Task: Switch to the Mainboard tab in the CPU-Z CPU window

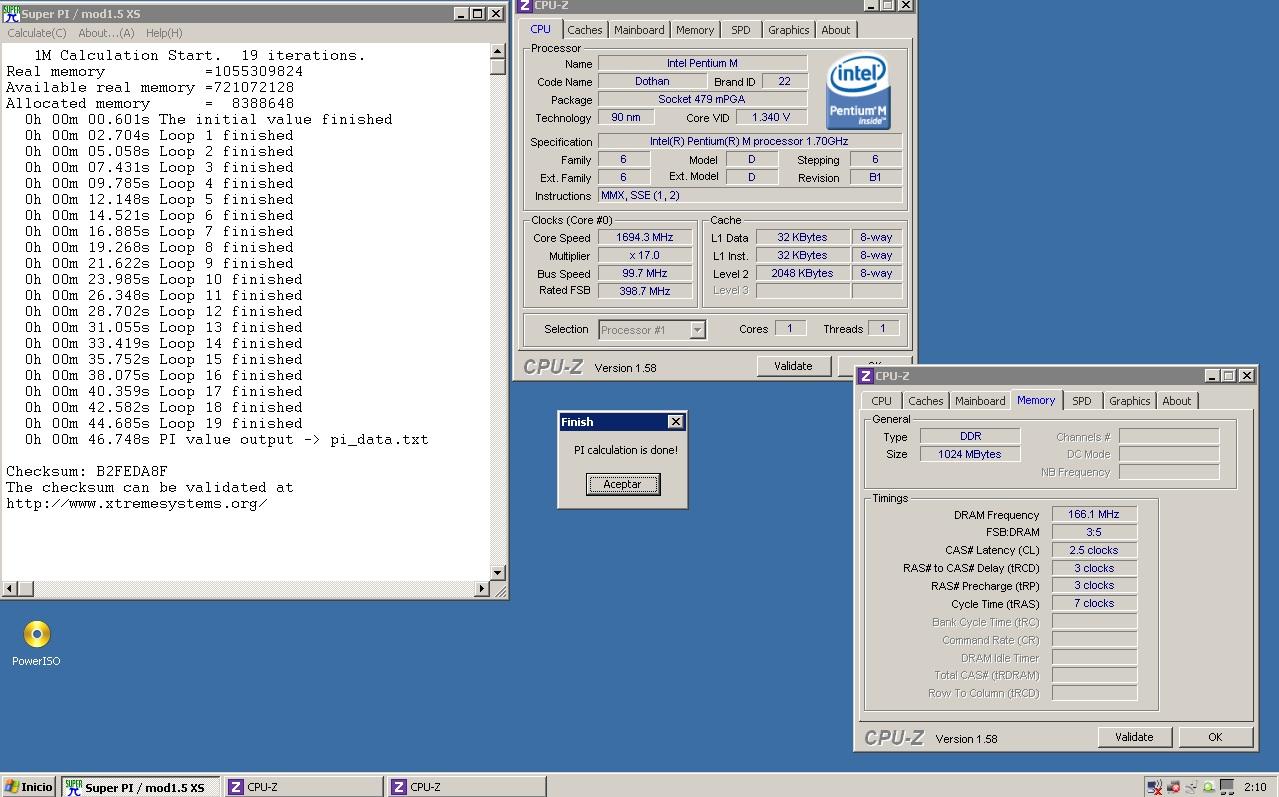Action: [x=639, y=30]
